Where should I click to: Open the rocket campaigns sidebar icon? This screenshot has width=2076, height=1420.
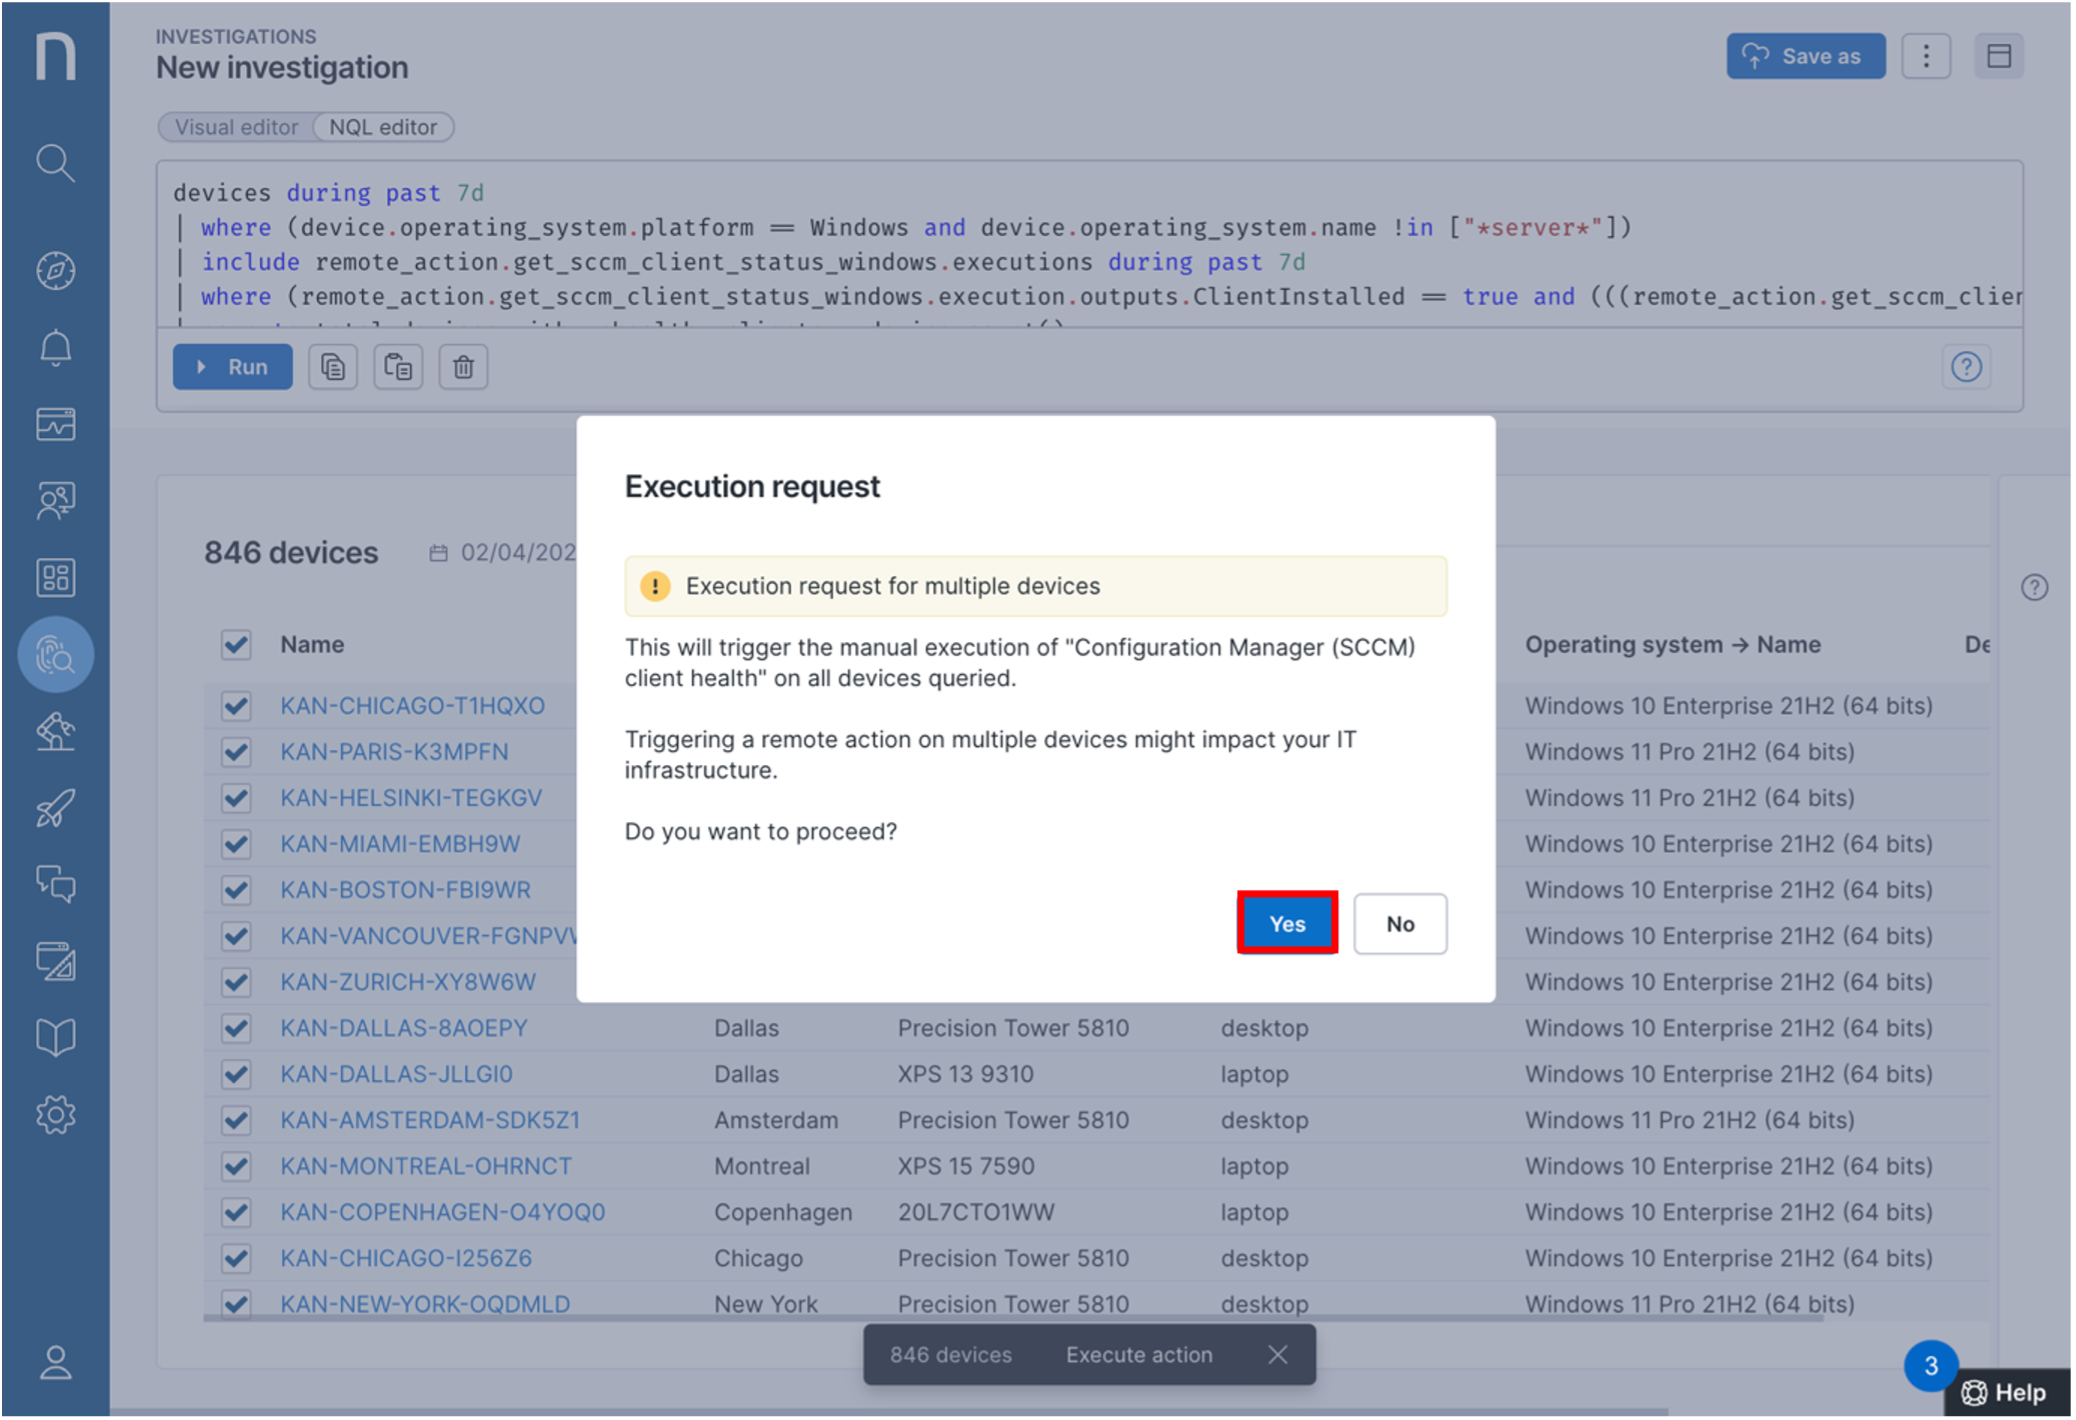[55, 808]
